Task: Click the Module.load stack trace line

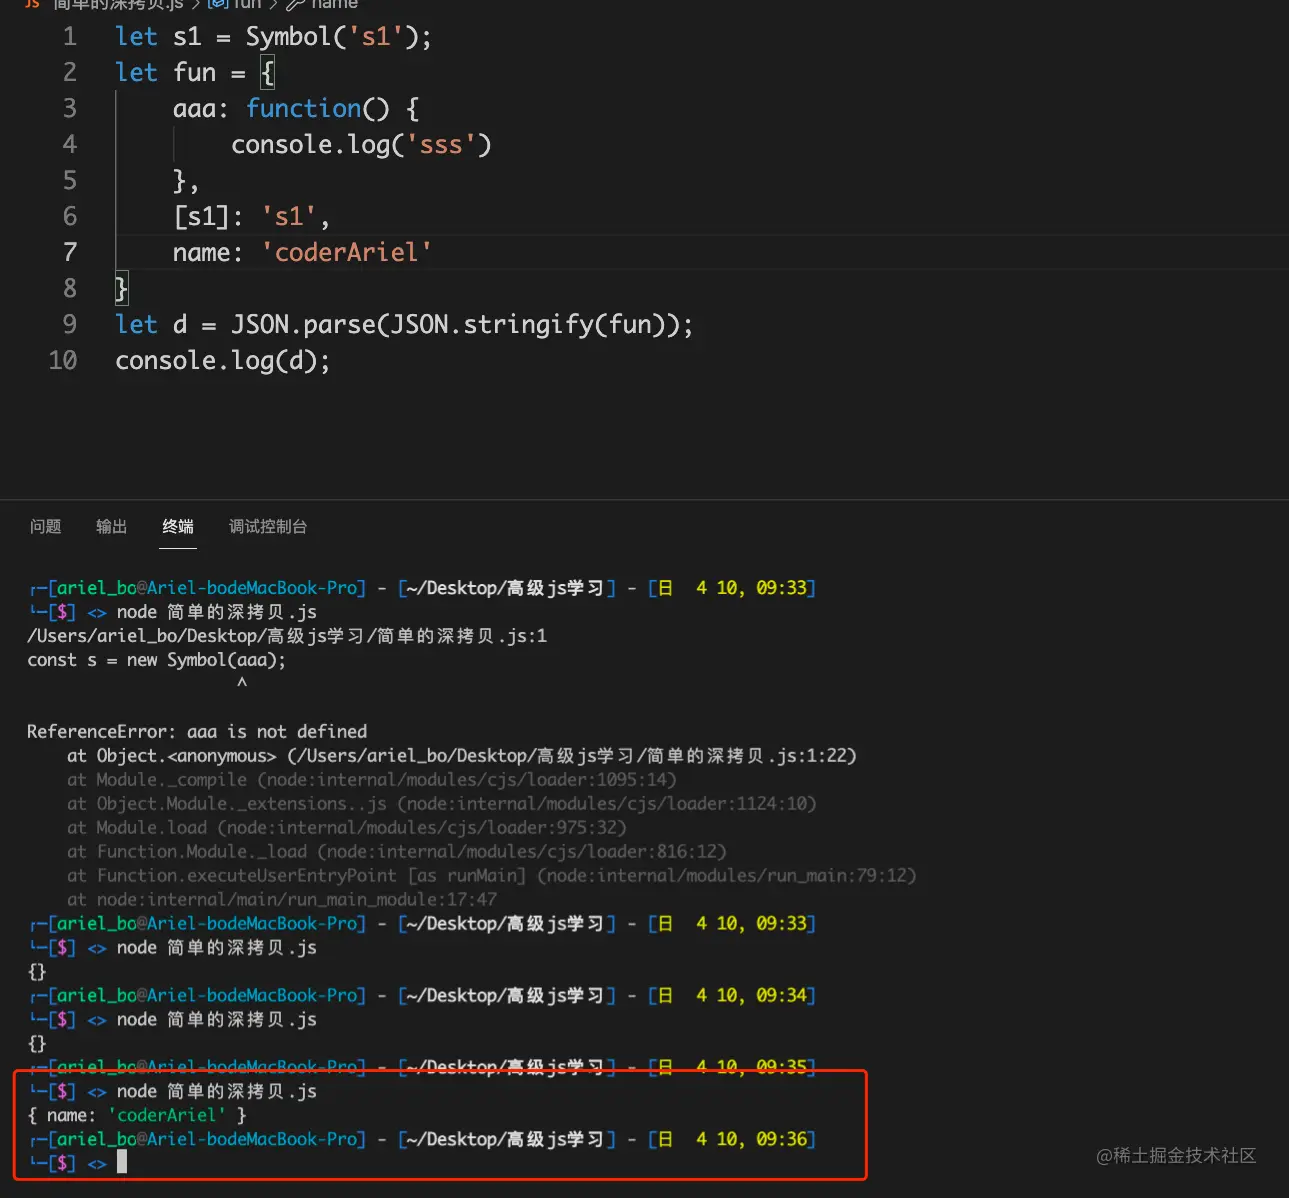Action: pos(347,828)
